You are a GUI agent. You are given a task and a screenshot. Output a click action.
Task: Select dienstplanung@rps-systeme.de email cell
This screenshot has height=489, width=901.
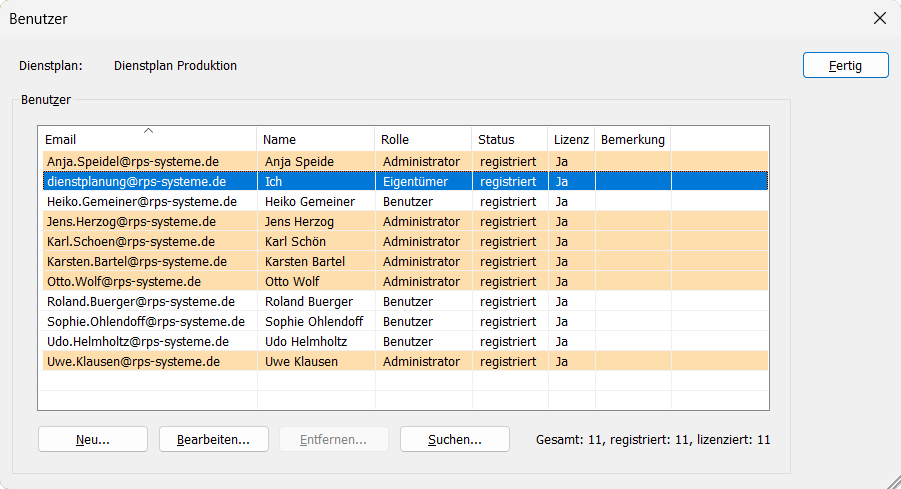pyautogui.click(x=149, y=182)
